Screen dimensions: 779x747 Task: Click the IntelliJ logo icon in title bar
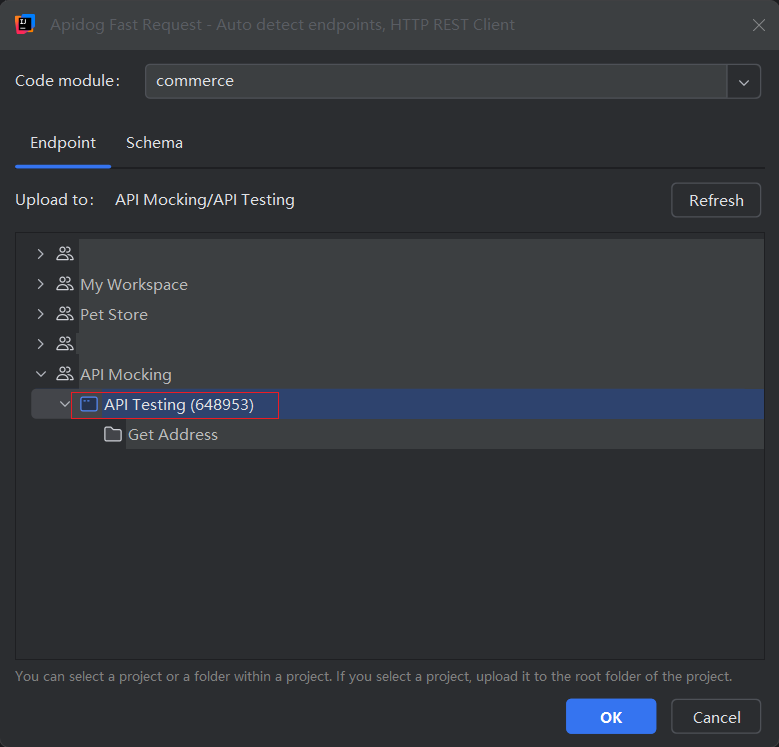point(25,24)
